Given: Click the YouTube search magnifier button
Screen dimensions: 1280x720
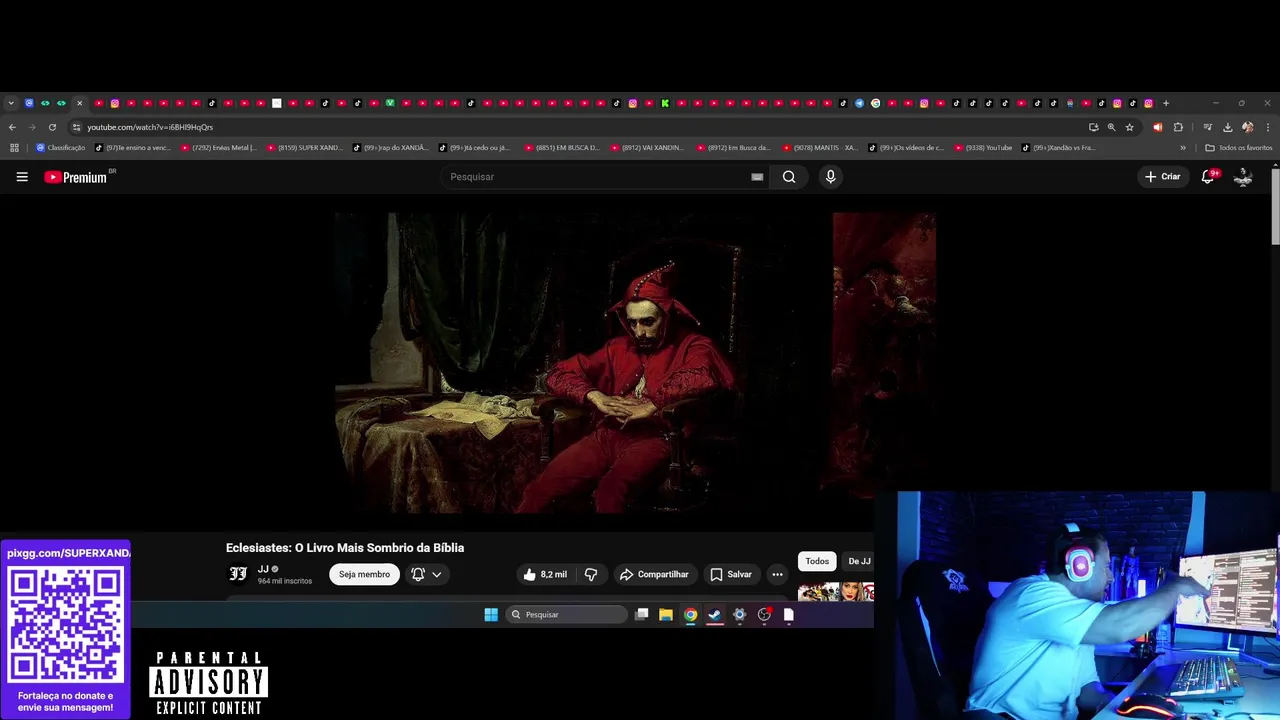Looking at the screenshot, I should (x=789, y=177).
